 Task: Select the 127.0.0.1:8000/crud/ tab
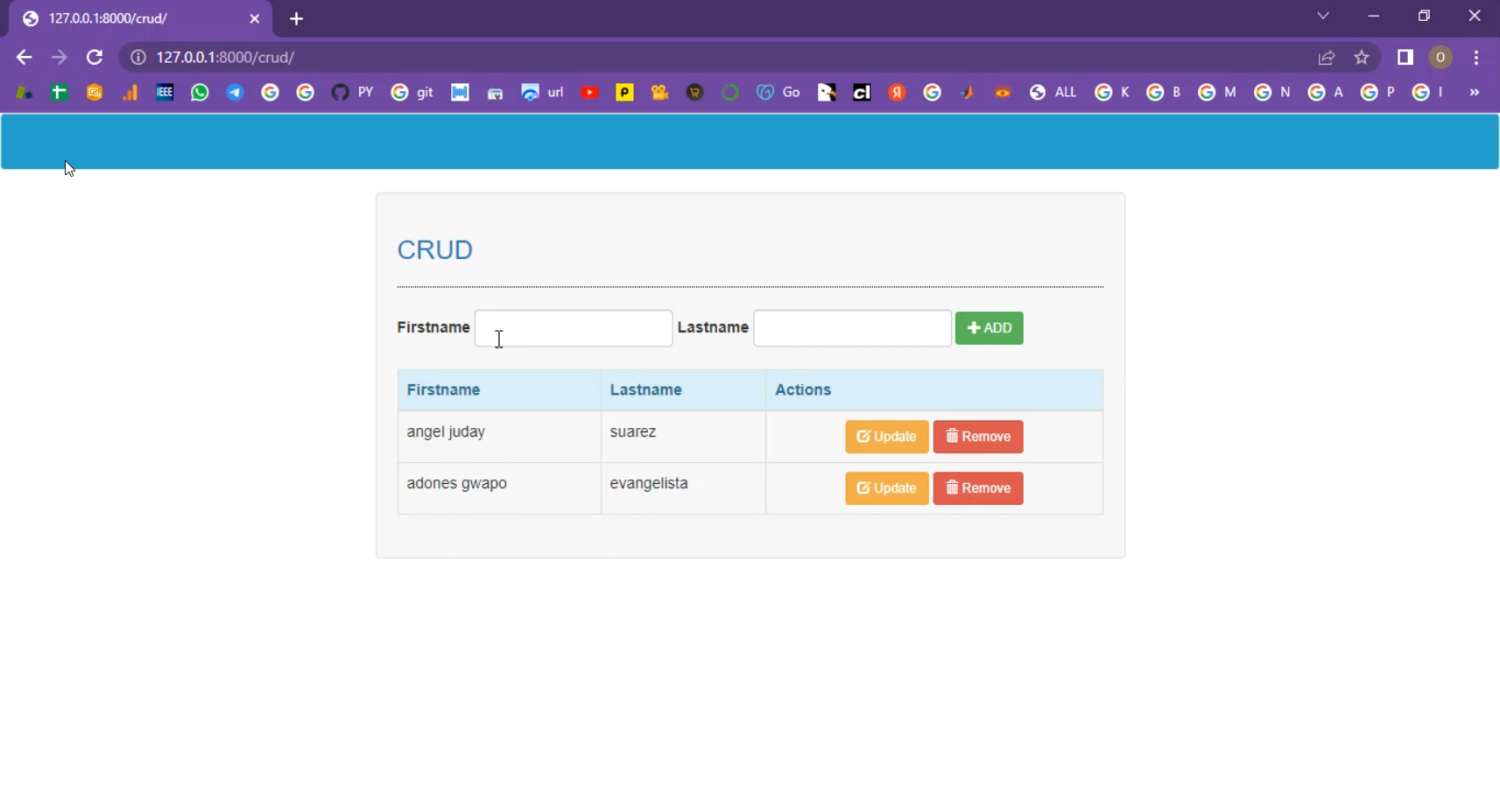tap(130, 18)
